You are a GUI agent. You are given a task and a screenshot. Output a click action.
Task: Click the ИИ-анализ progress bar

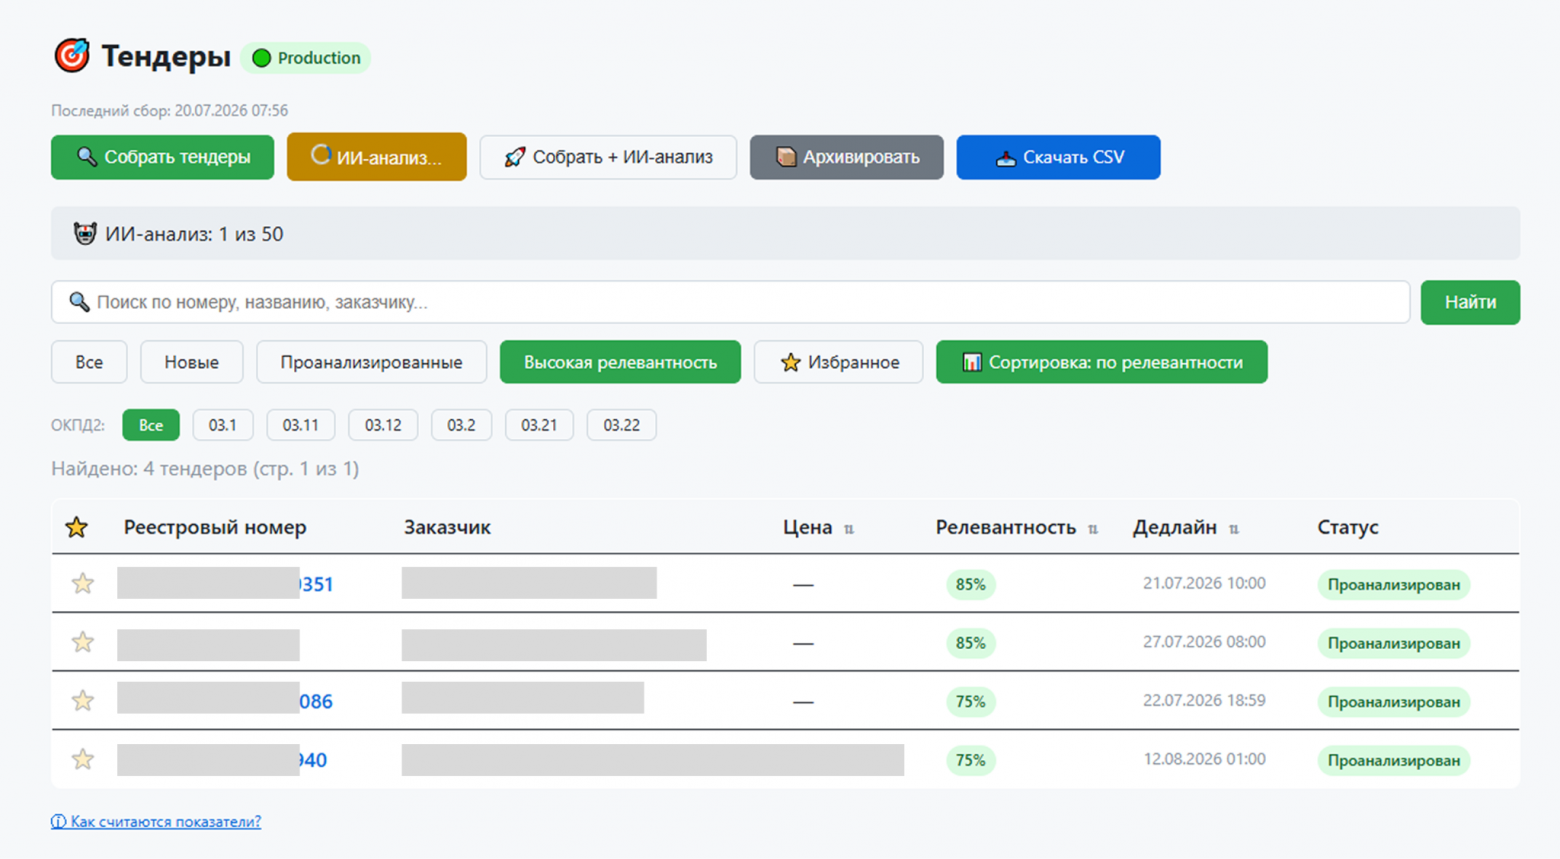point(785,234)
